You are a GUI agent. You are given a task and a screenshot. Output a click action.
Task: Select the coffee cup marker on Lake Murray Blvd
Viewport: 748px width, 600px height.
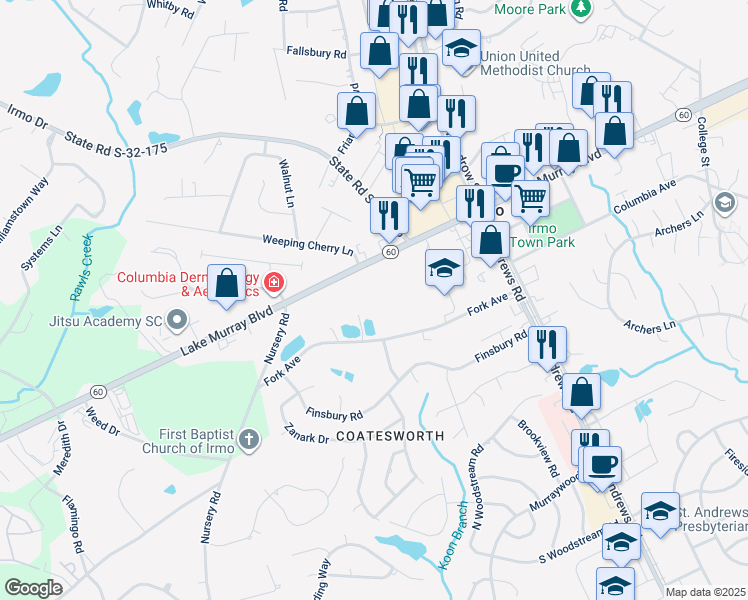pyautogui.click(x=506, y=176)
